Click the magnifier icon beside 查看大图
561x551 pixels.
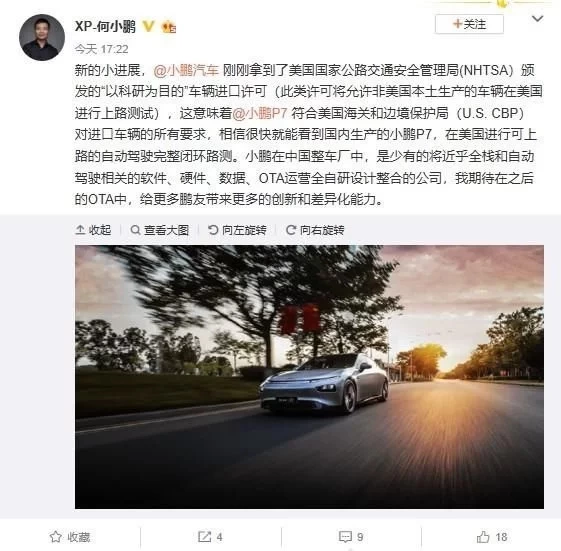point(135,230)
